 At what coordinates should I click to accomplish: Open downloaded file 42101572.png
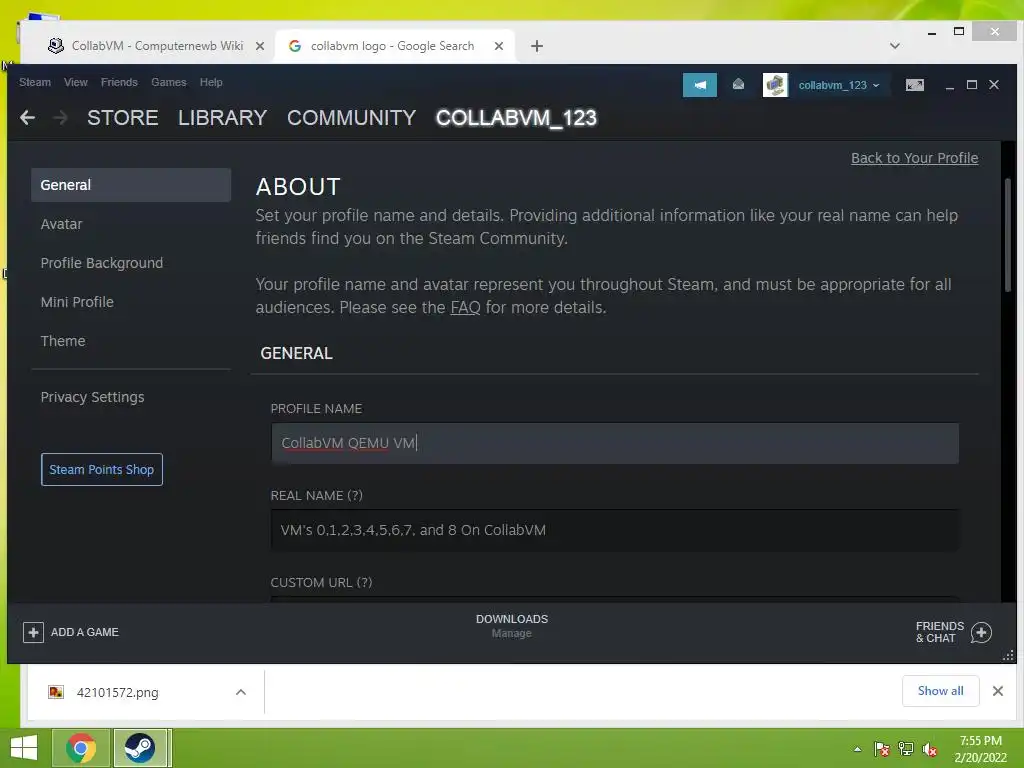(118, 692)
